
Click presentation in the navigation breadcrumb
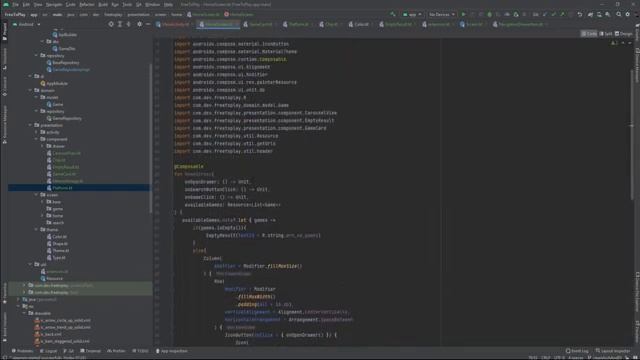click(138, 14)
